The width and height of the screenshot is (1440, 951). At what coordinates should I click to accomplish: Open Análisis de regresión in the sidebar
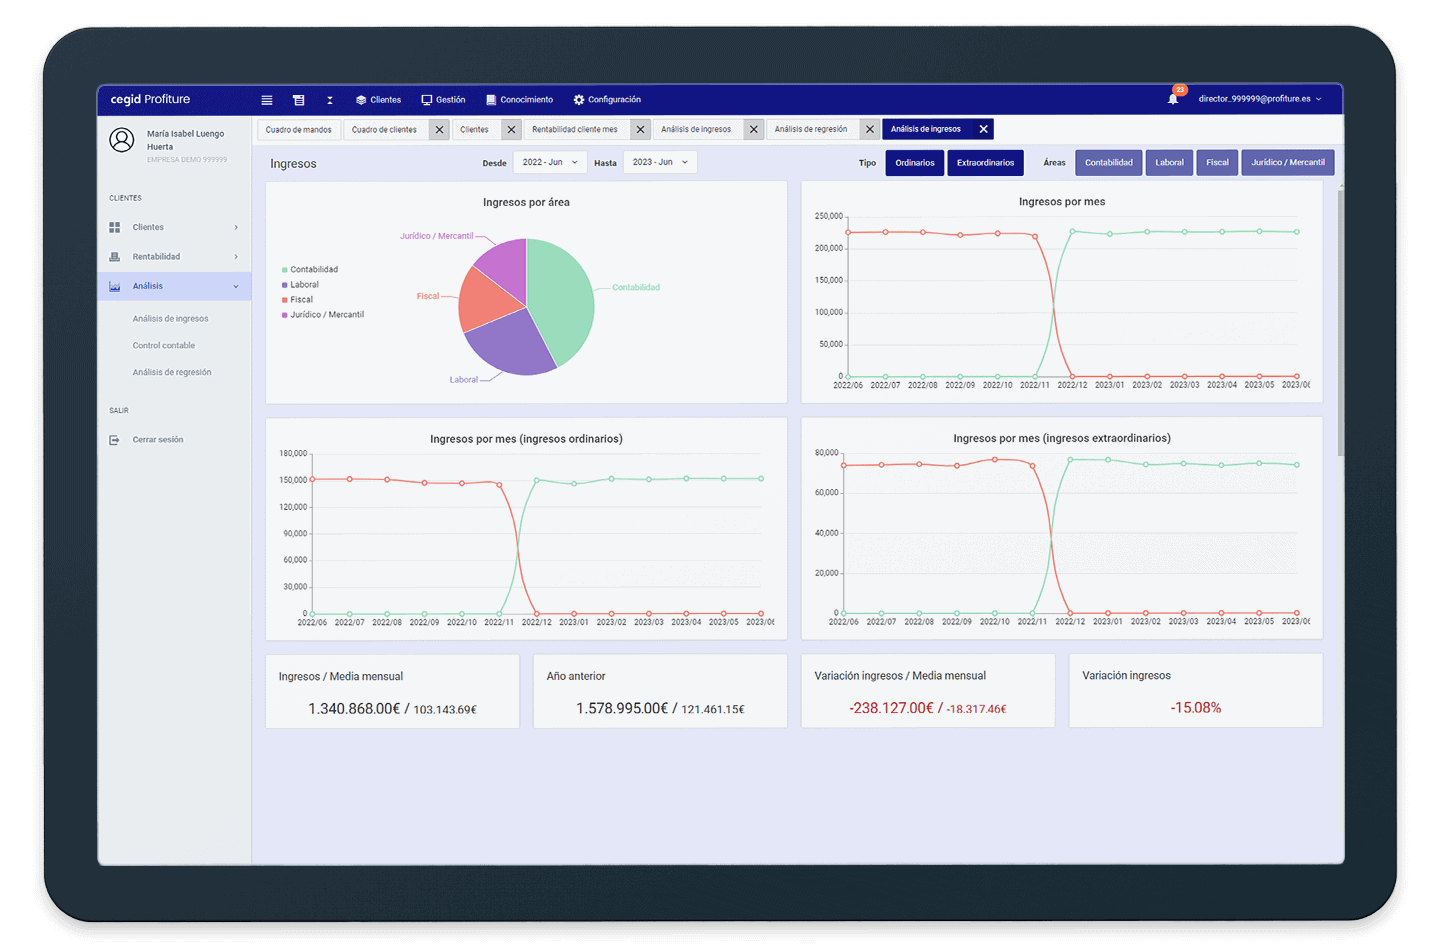click(172, 373)
